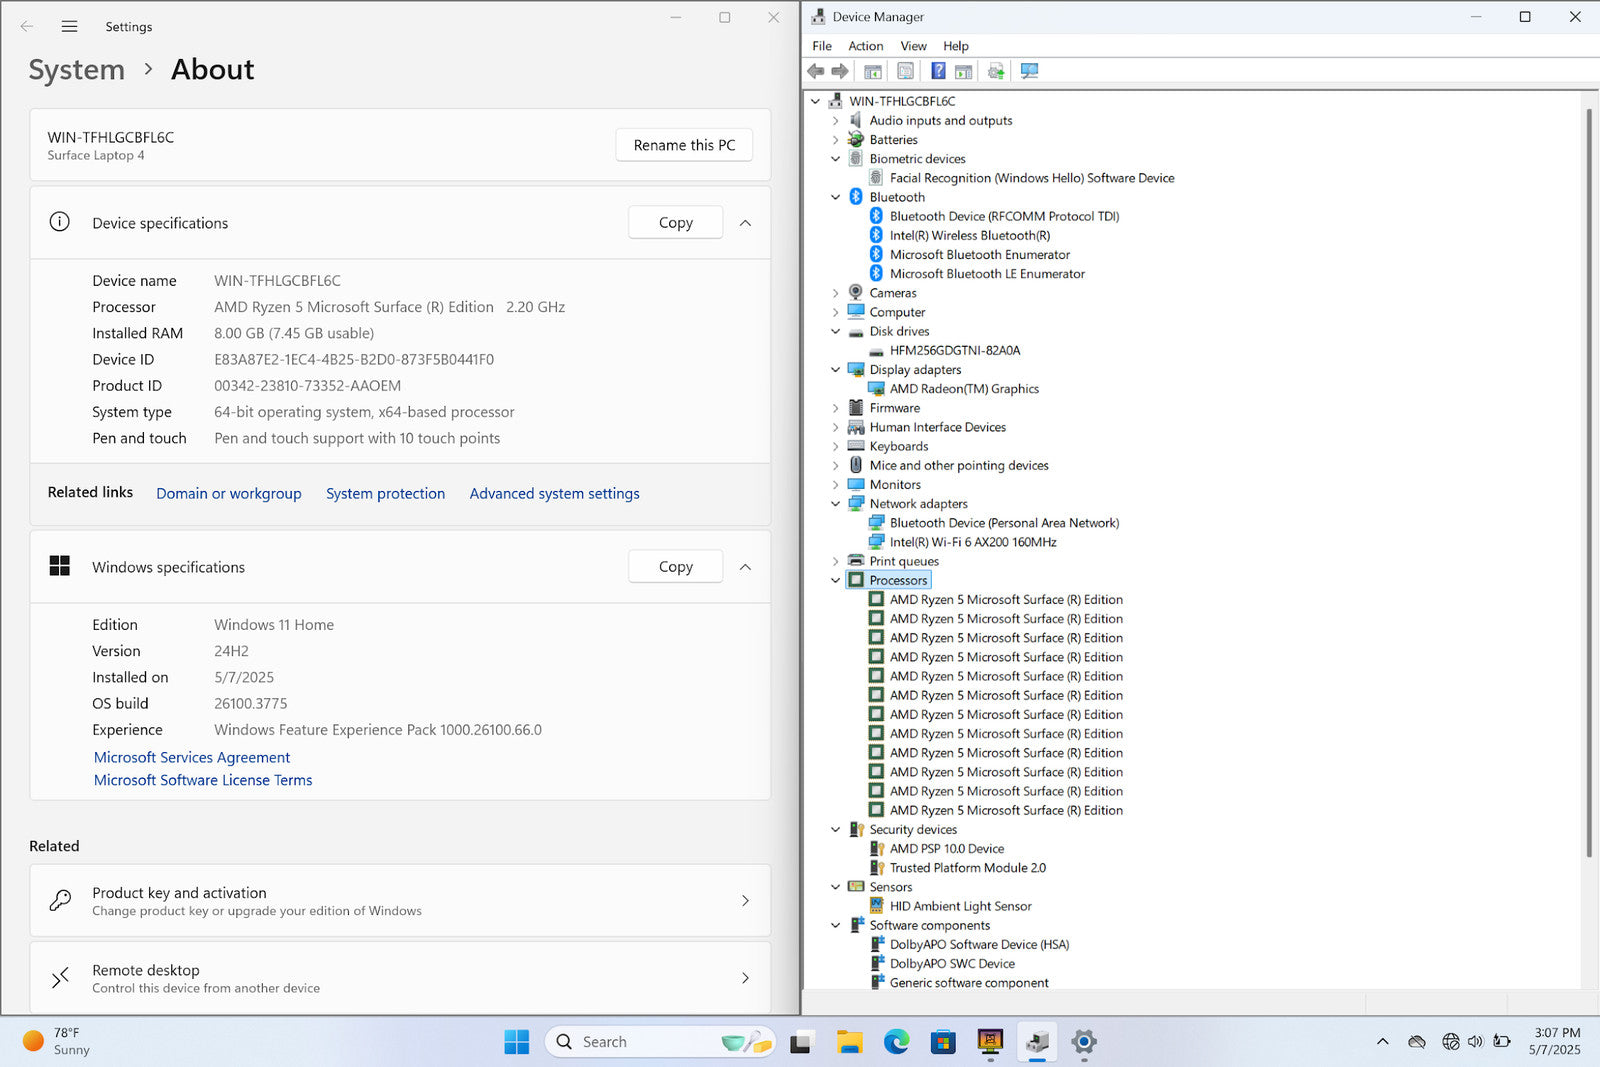Viewport: 1600px width, 1067px height.
Task: Click the battery icon in the system tray
Action: point(1502,1042)
